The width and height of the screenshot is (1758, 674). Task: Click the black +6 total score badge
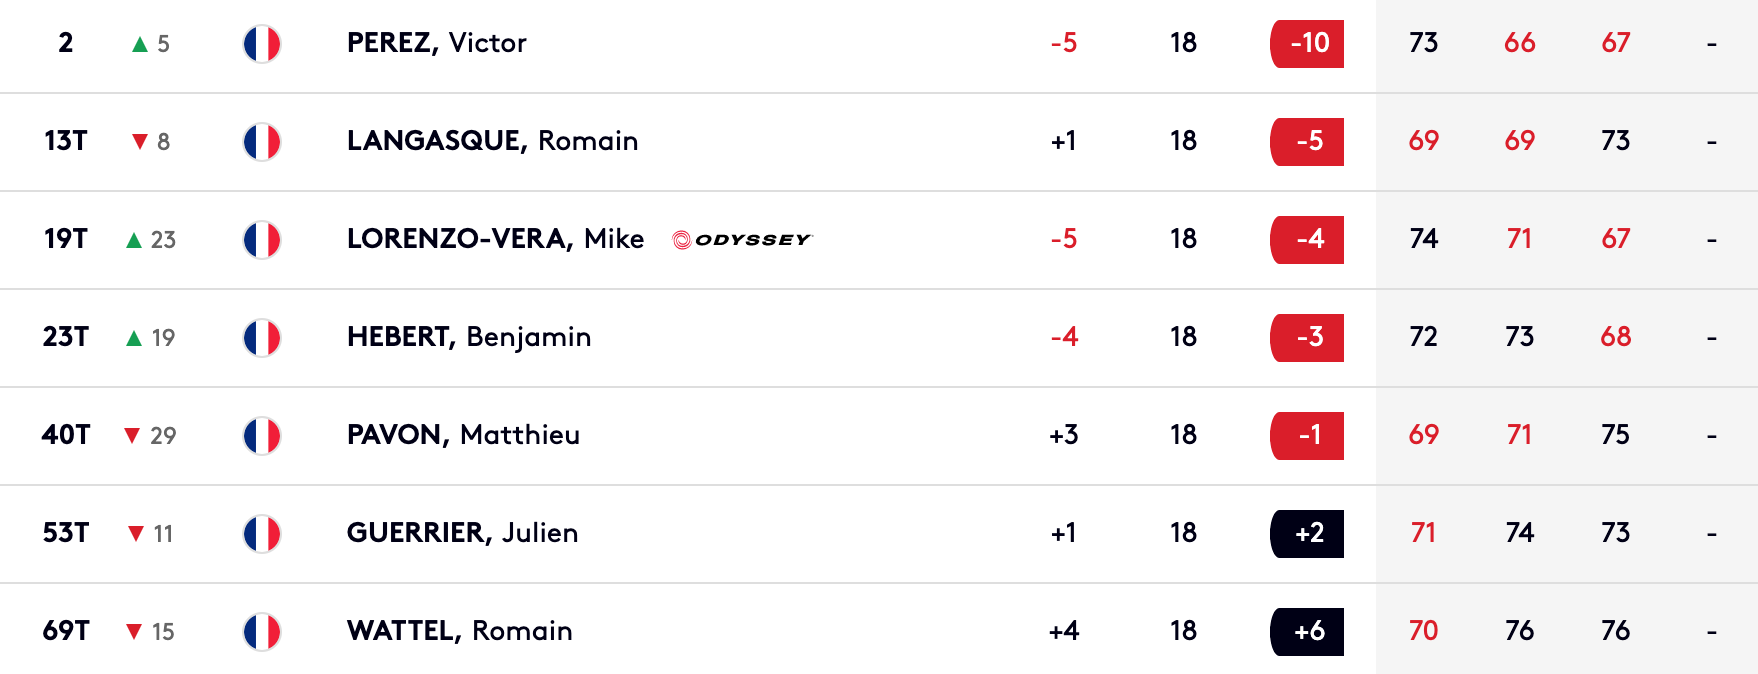(1307, 632)
